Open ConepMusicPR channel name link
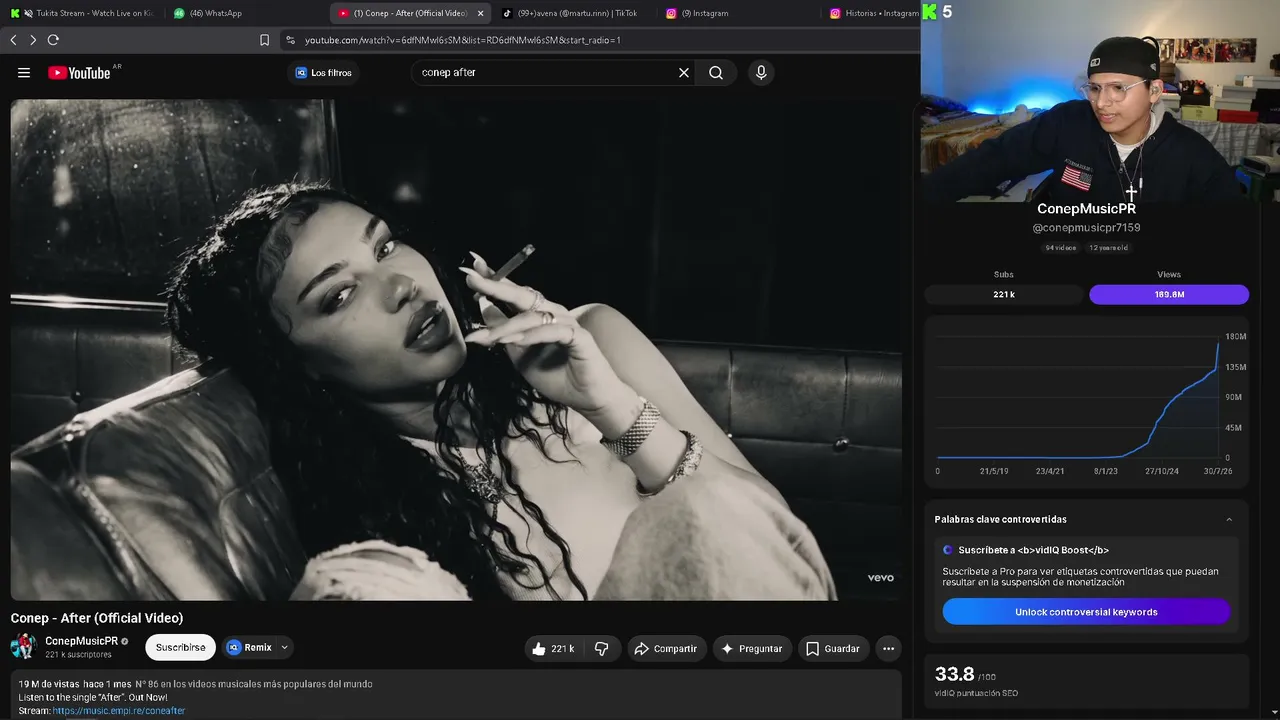The height and width of the screenshot is (720, 1280). point(81,641)
